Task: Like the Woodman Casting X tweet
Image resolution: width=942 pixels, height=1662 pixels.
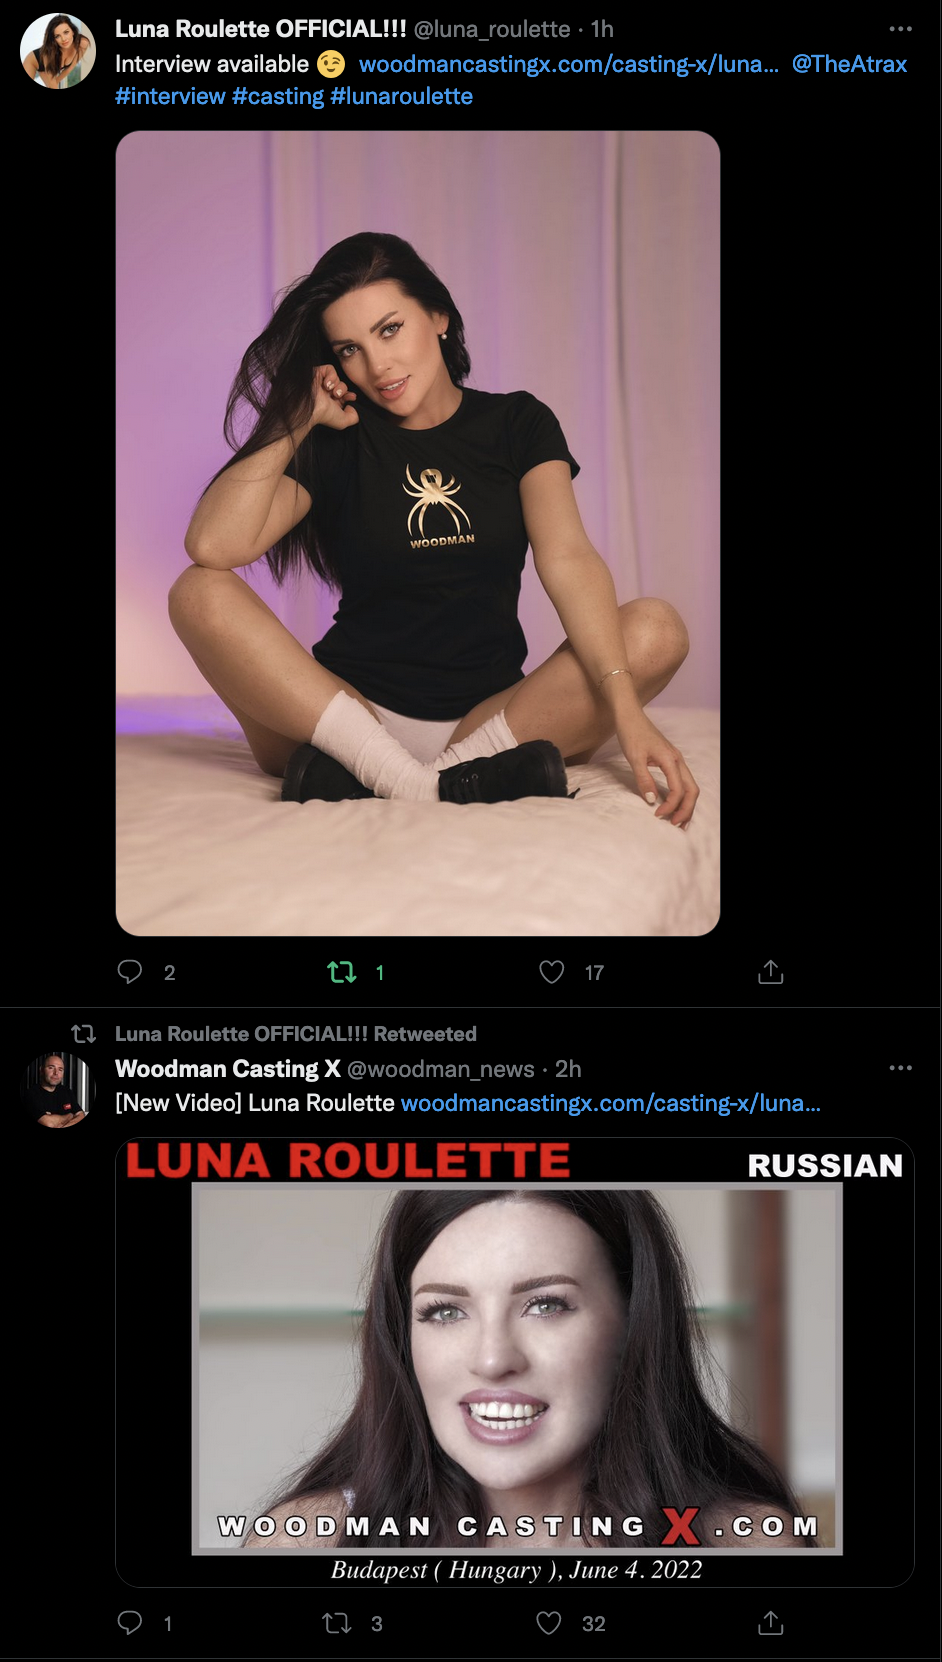Action: pos(549,1623)
